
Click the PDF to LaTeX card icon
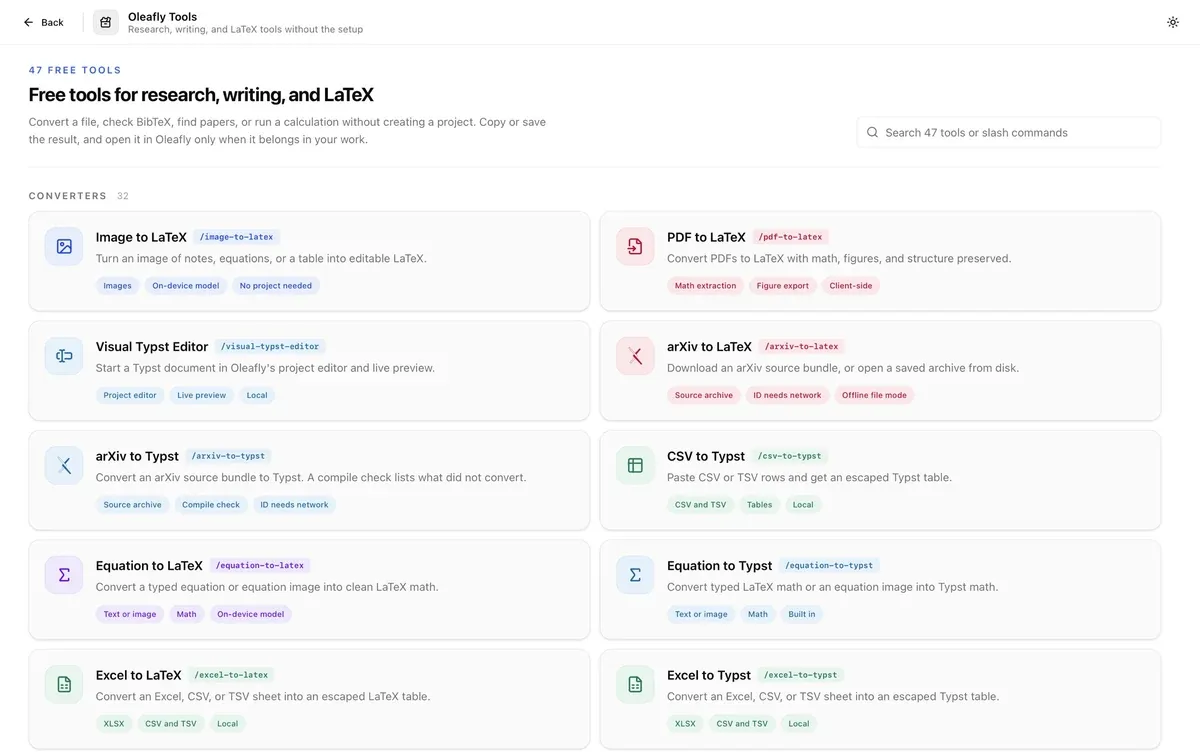click(635, 246)
